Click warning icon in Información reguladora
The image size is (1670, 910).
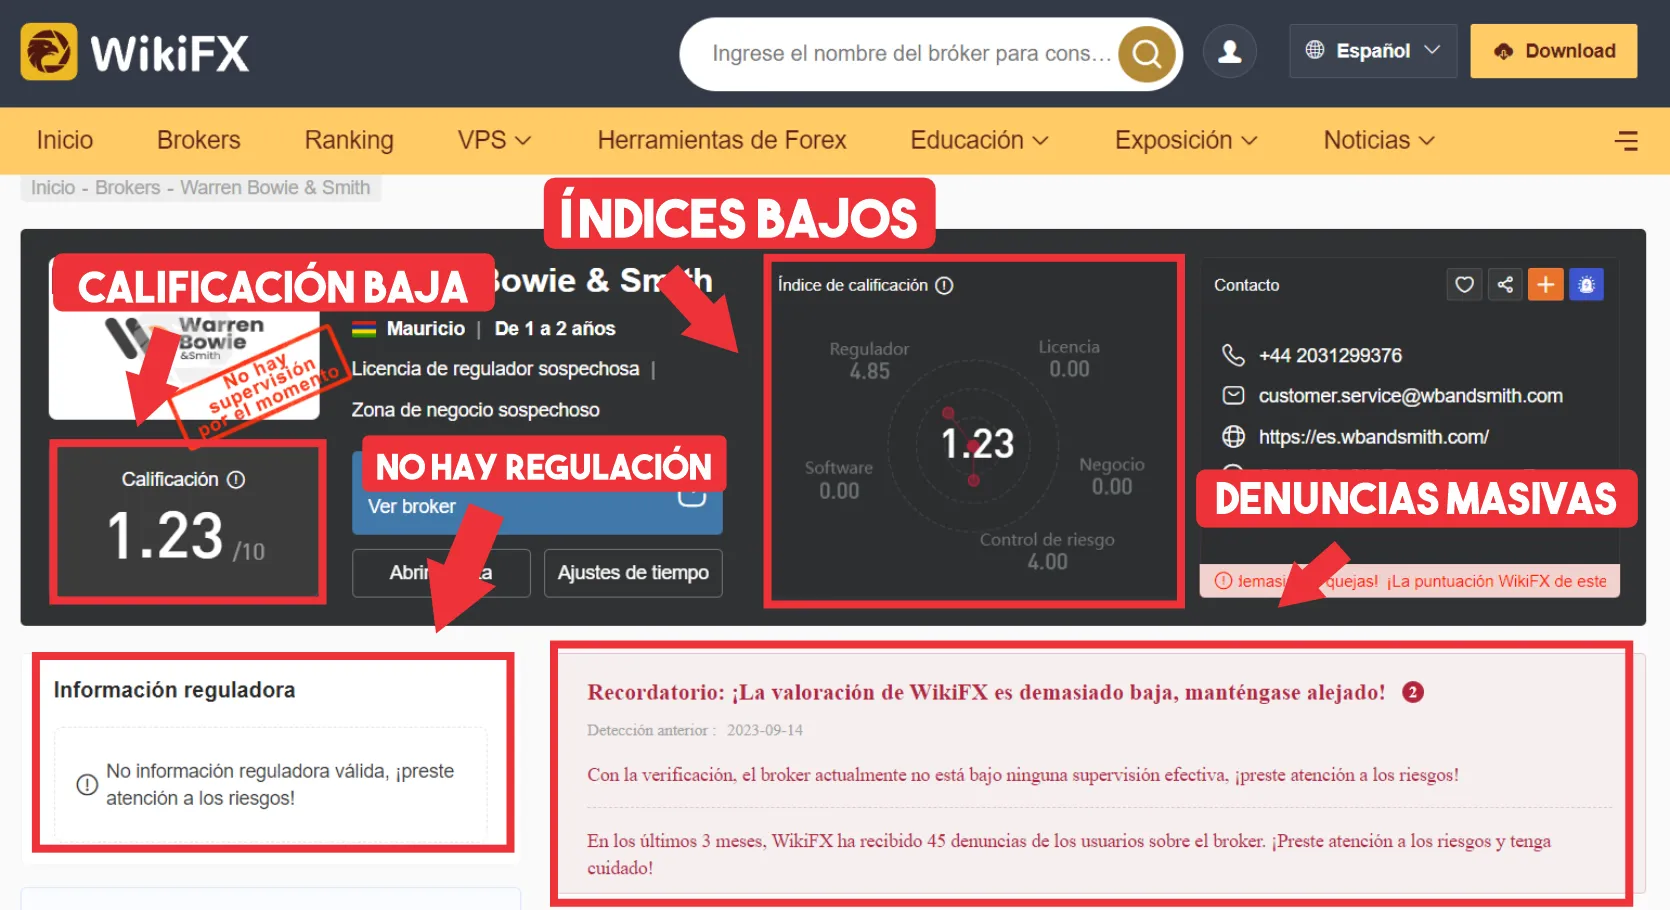[x=87, y=785]
